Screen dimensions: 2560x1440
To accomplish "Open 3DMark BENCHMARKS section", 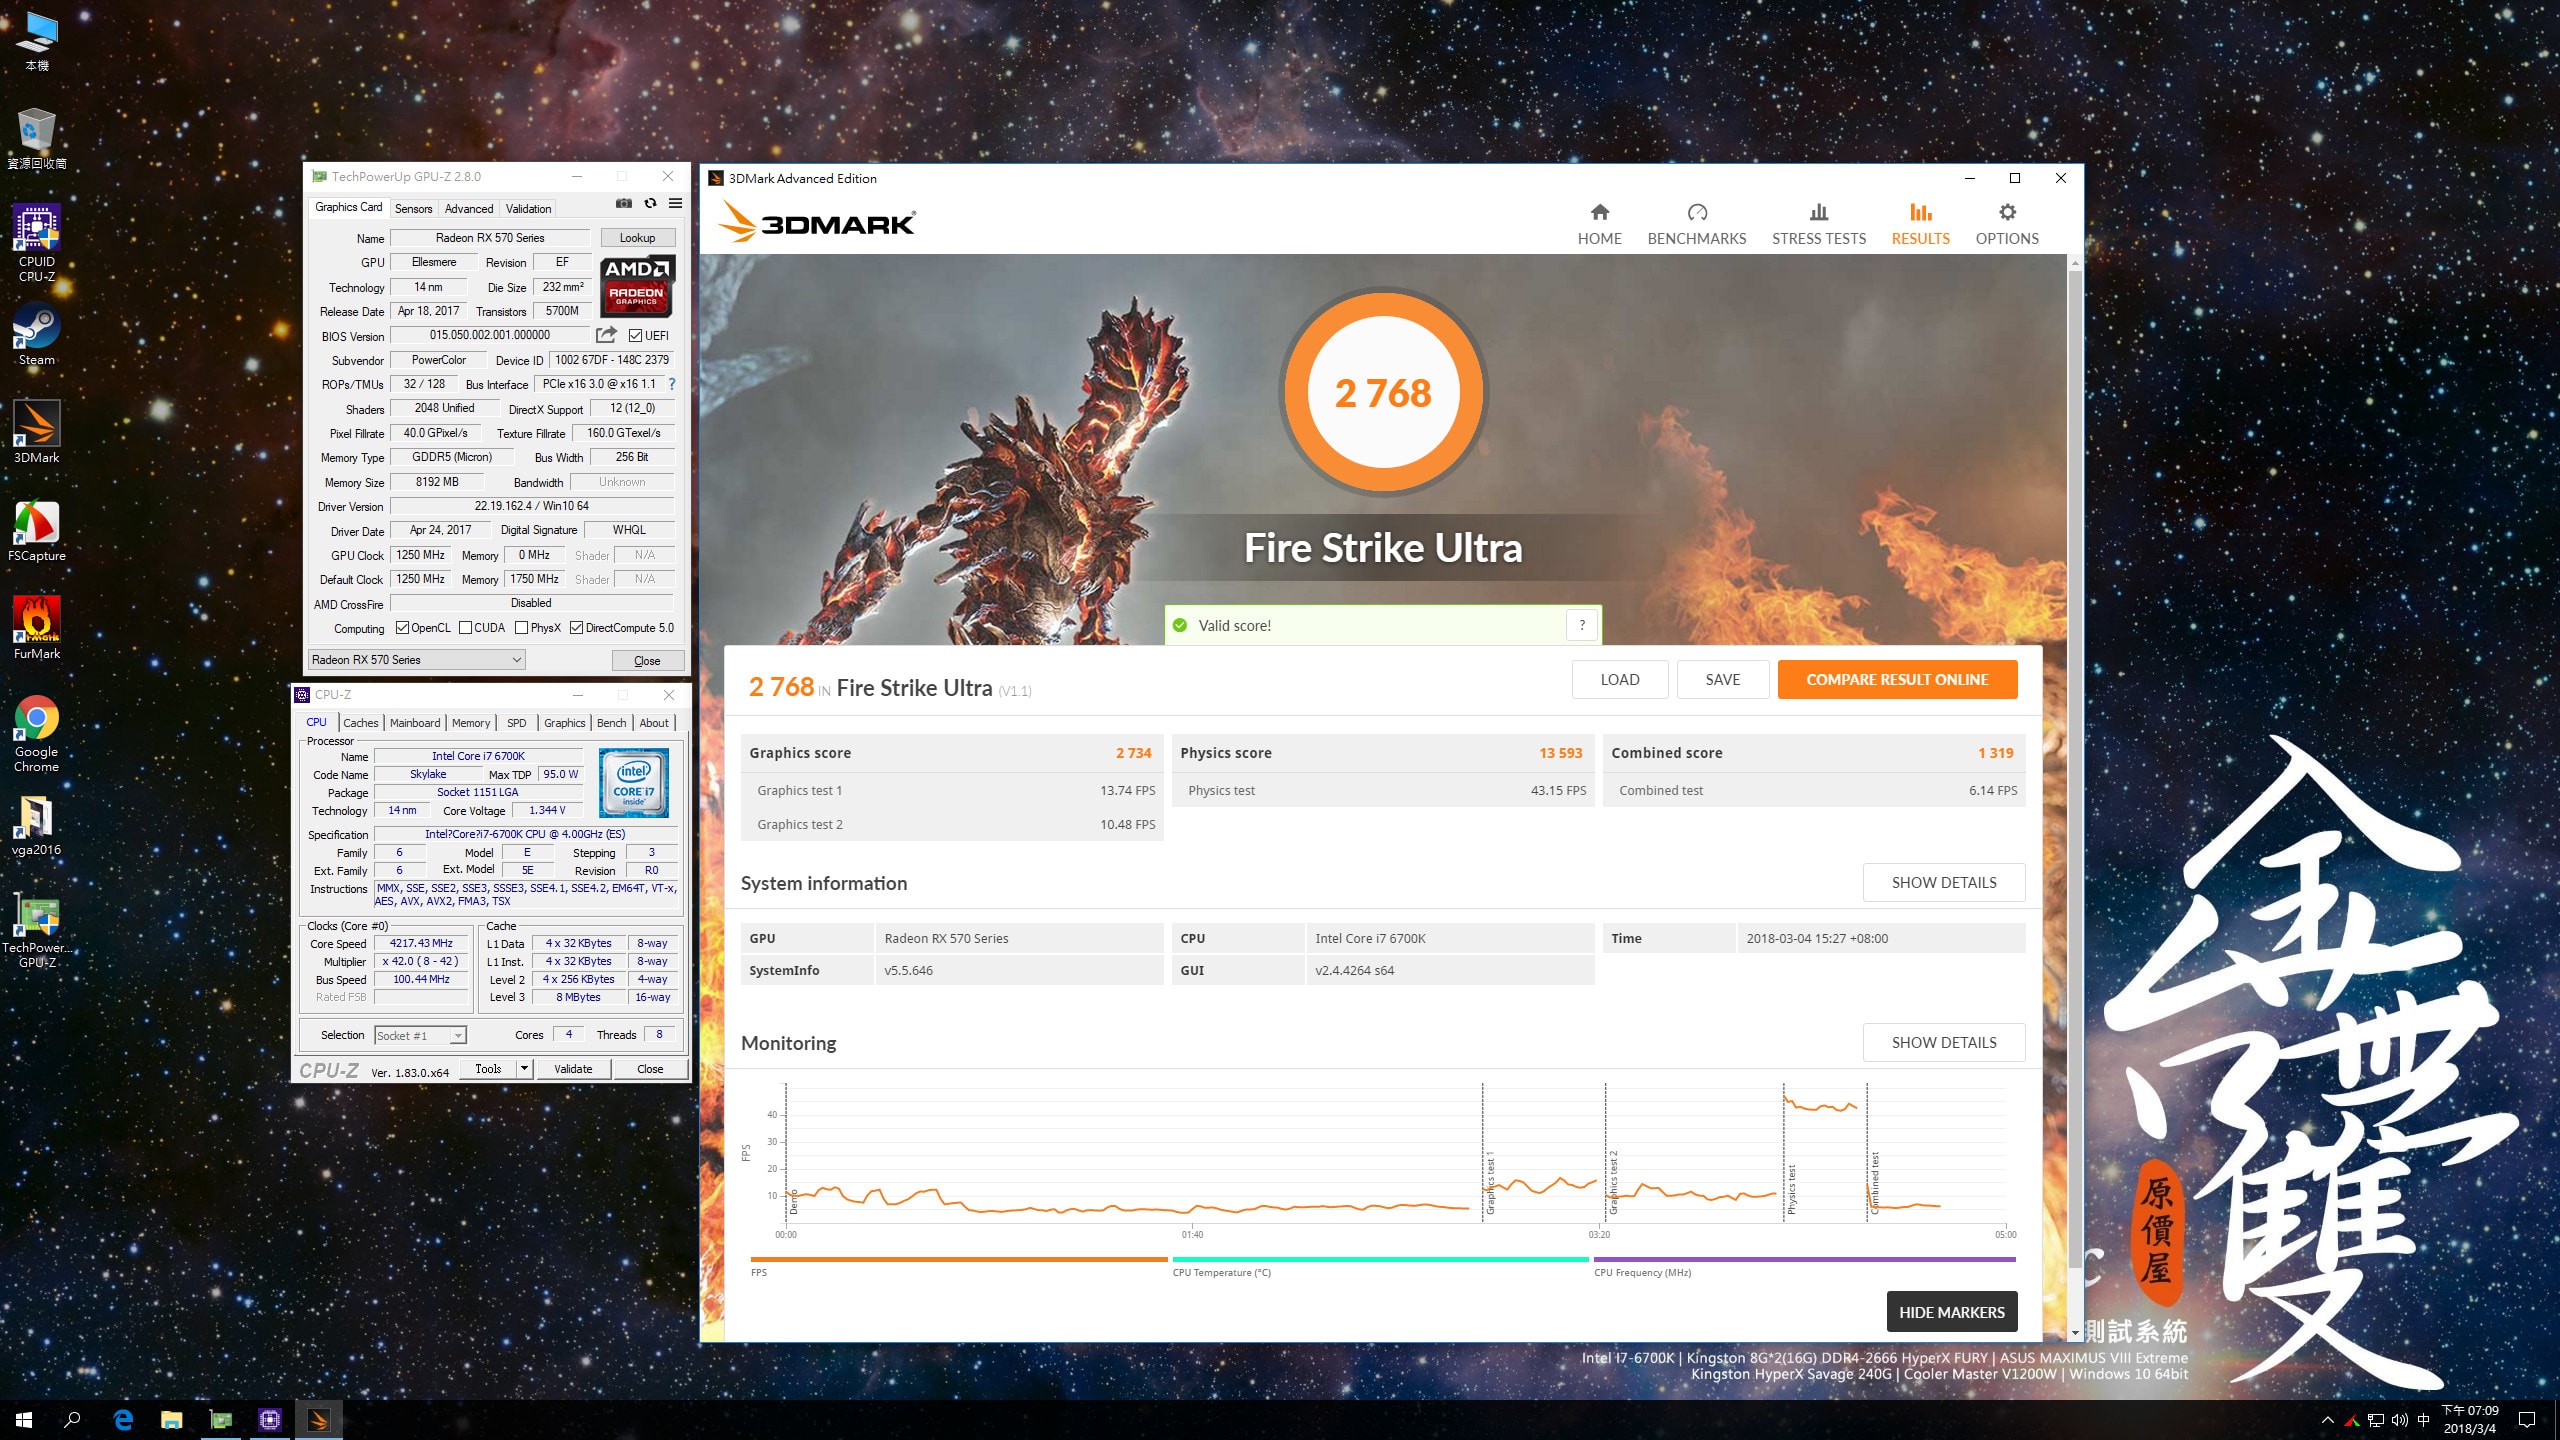I will pyautogui.click(x=1697, y=225).
